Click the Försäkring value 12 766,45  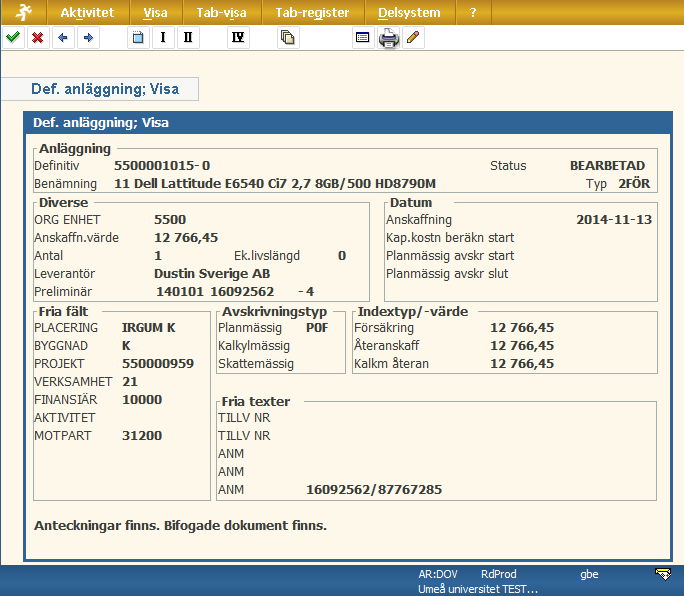pyautogui.click(x=522, y=328)
